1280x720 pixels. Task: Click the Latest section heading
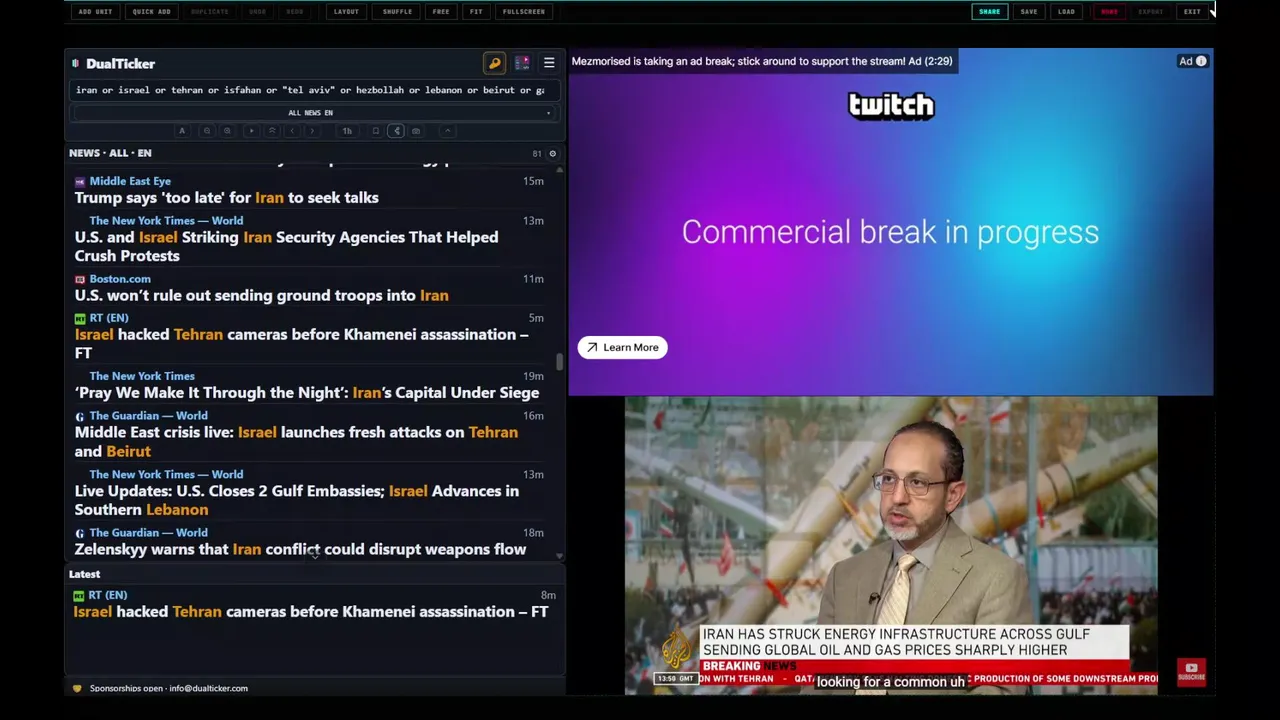(x=84, y=574)
